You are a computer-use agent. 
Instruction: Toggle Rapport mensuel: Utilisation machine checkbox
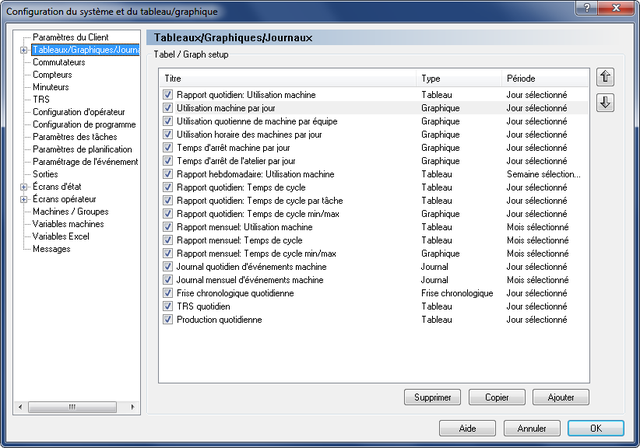coord(167,227)
